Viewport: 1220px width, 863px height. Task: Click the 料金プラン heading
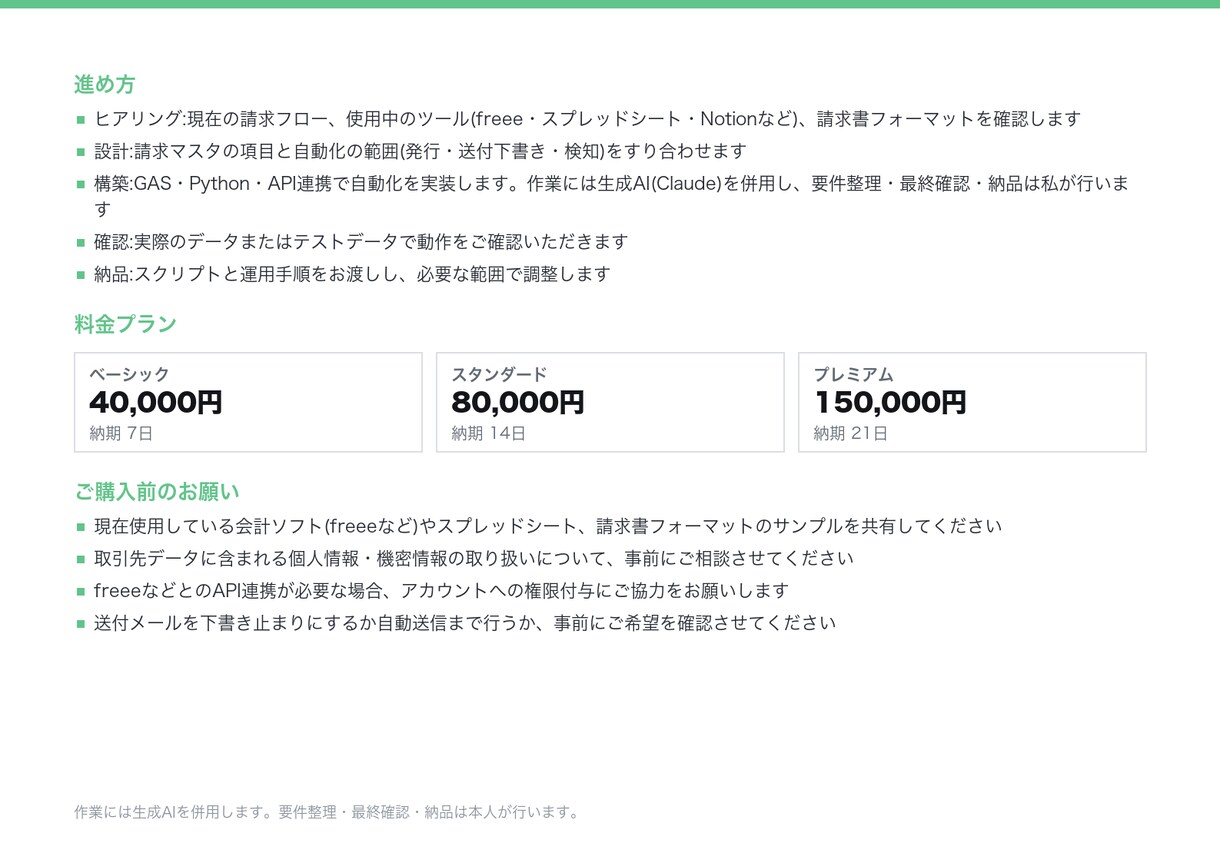click(x=125, y=324)
